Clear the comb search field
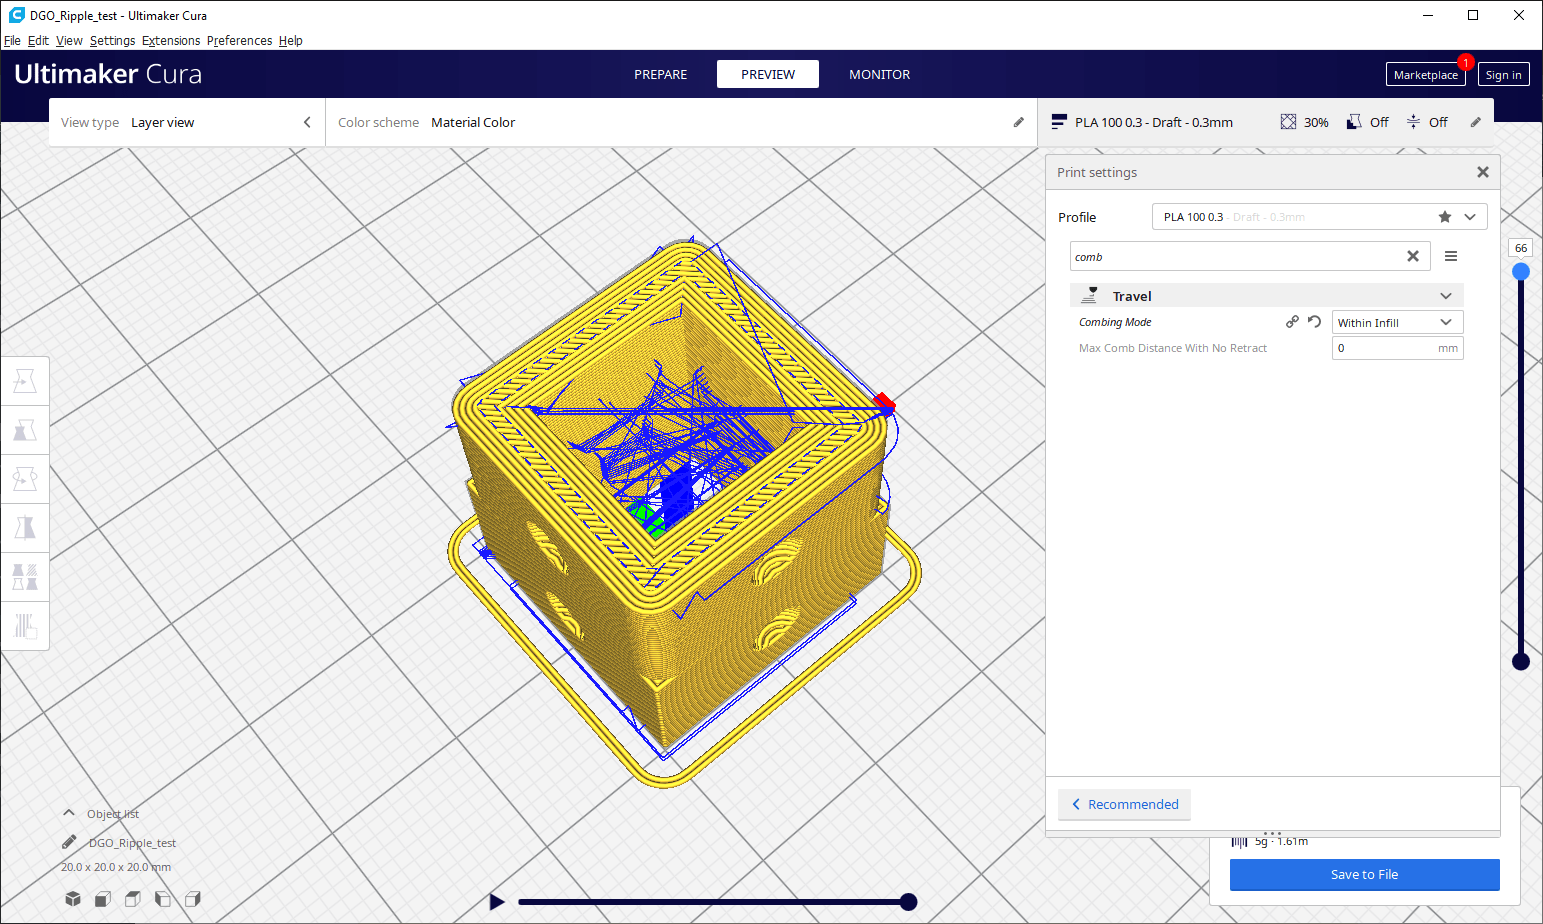The height and width of the screenshot is (924, 1543). (1413, 256)
